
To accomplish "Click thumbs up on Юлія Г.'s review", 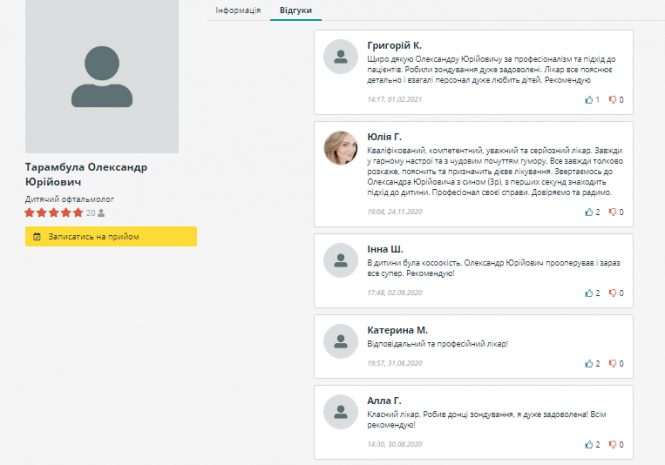I will 589,212.
